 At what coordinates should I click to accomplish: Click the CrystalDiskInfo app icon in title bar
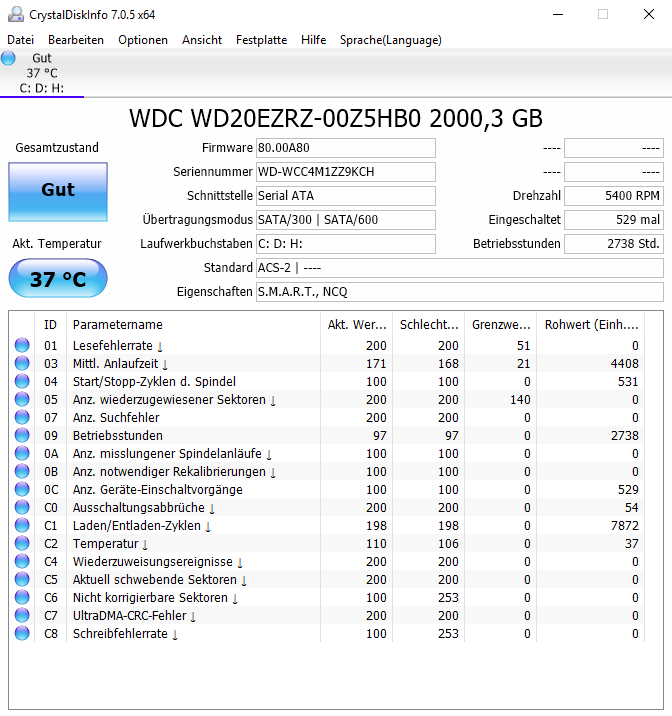coord(16,15)
